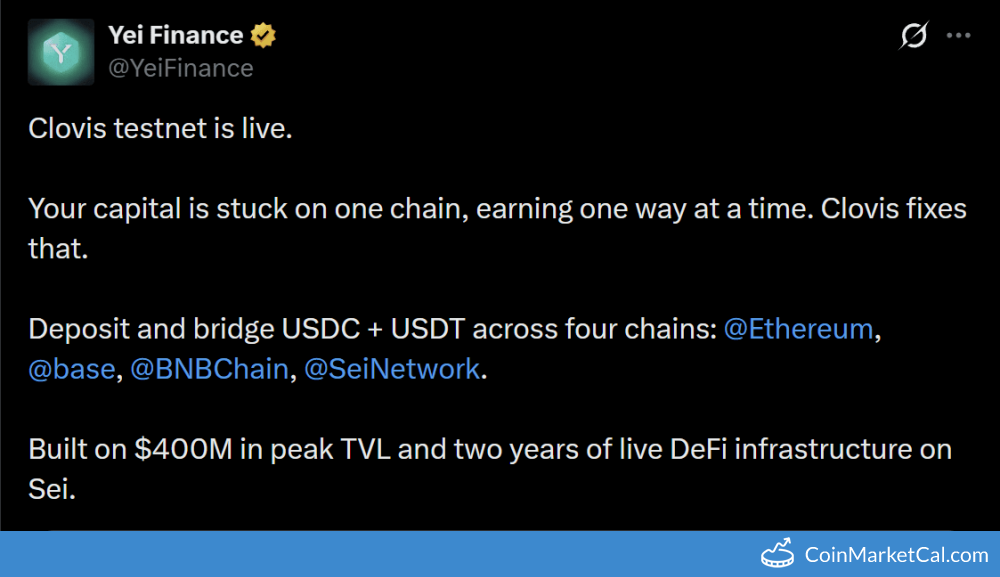Image resolution: width=1000 pixels, height=577 pixels.
Task: Click the "Clovis testnet is live." line
Action: [x=160, y=129]
